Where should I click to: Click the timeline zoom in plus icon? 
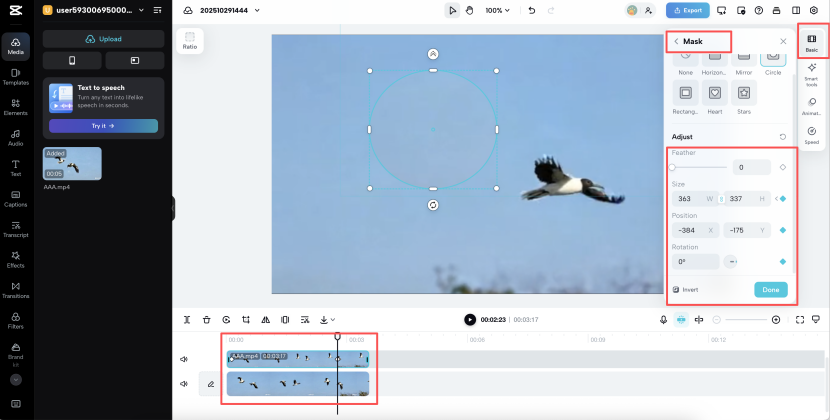coord(776,320)
